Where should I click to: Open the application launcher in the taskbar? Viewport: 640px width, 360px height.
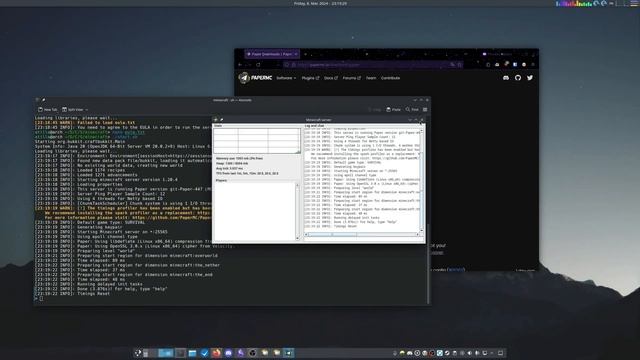click(138, 353)
